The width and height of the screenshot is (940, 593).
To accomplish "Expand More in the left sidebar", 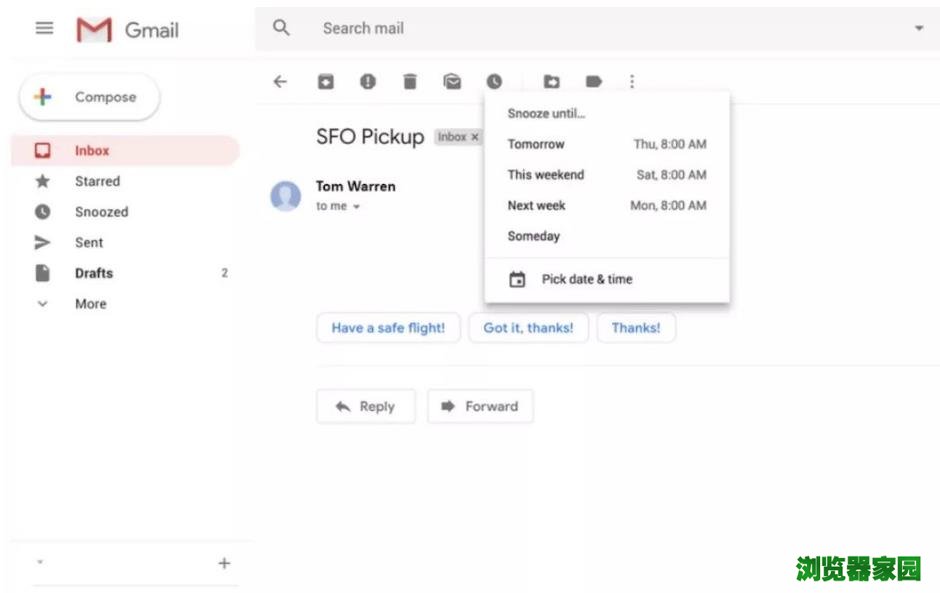I will [90, 304].
